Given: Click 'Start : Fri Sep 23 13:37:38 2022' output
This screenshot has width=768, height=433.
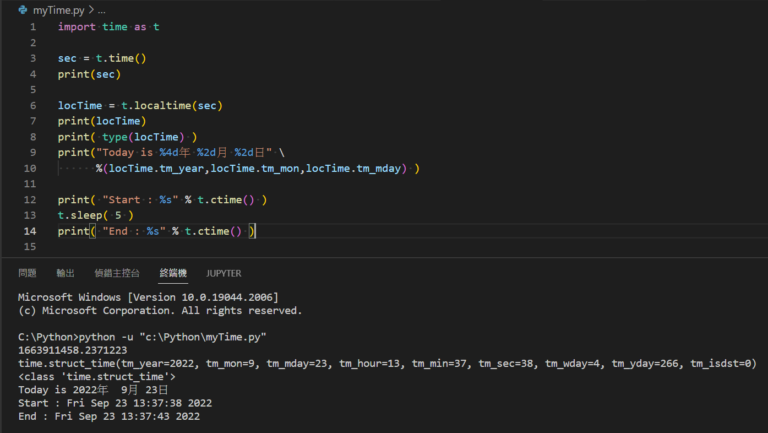Looking at the screenshot, I should point(115,403).
